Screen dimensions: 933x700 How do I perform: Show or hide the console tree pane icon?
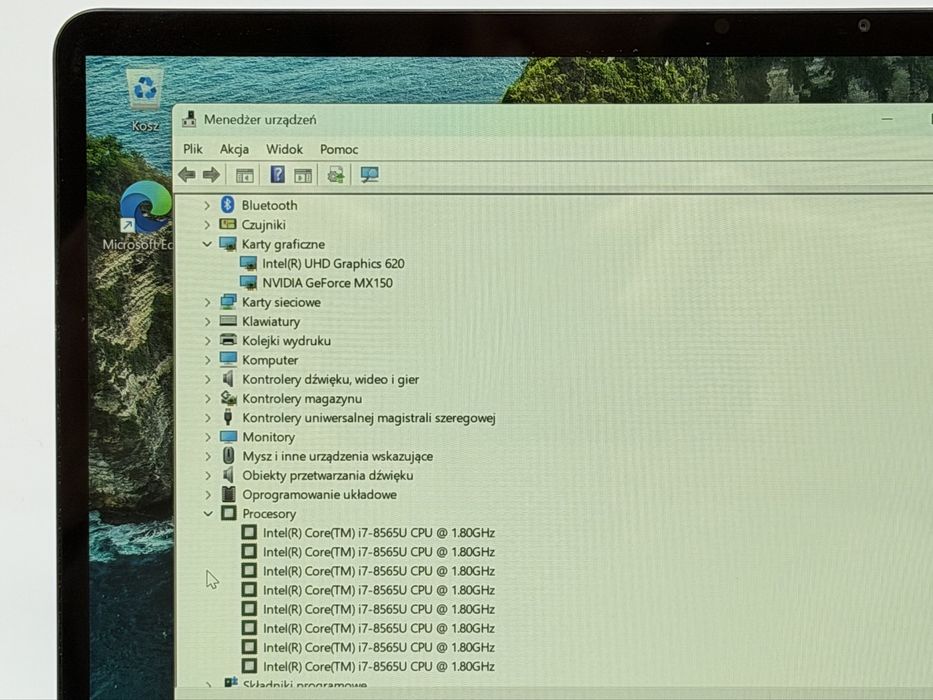tap(245, 175)
